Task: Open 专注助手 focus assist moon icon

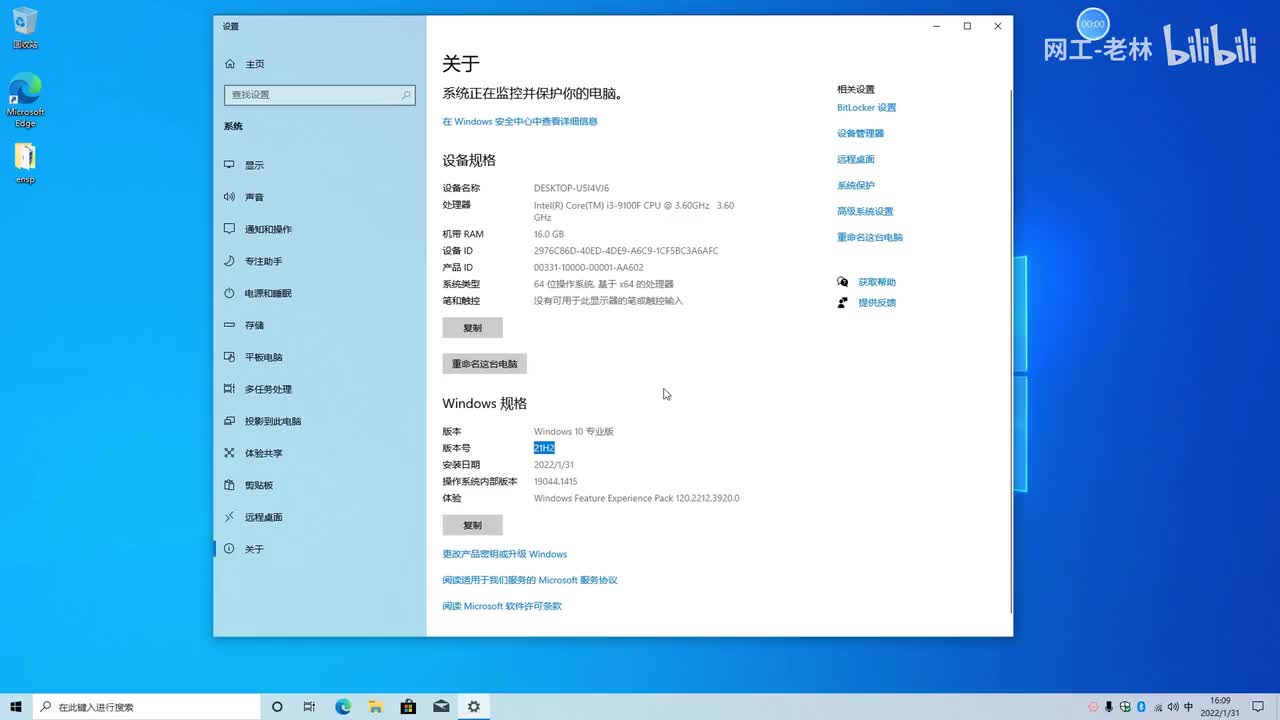Action: click(x=229, y=261)
